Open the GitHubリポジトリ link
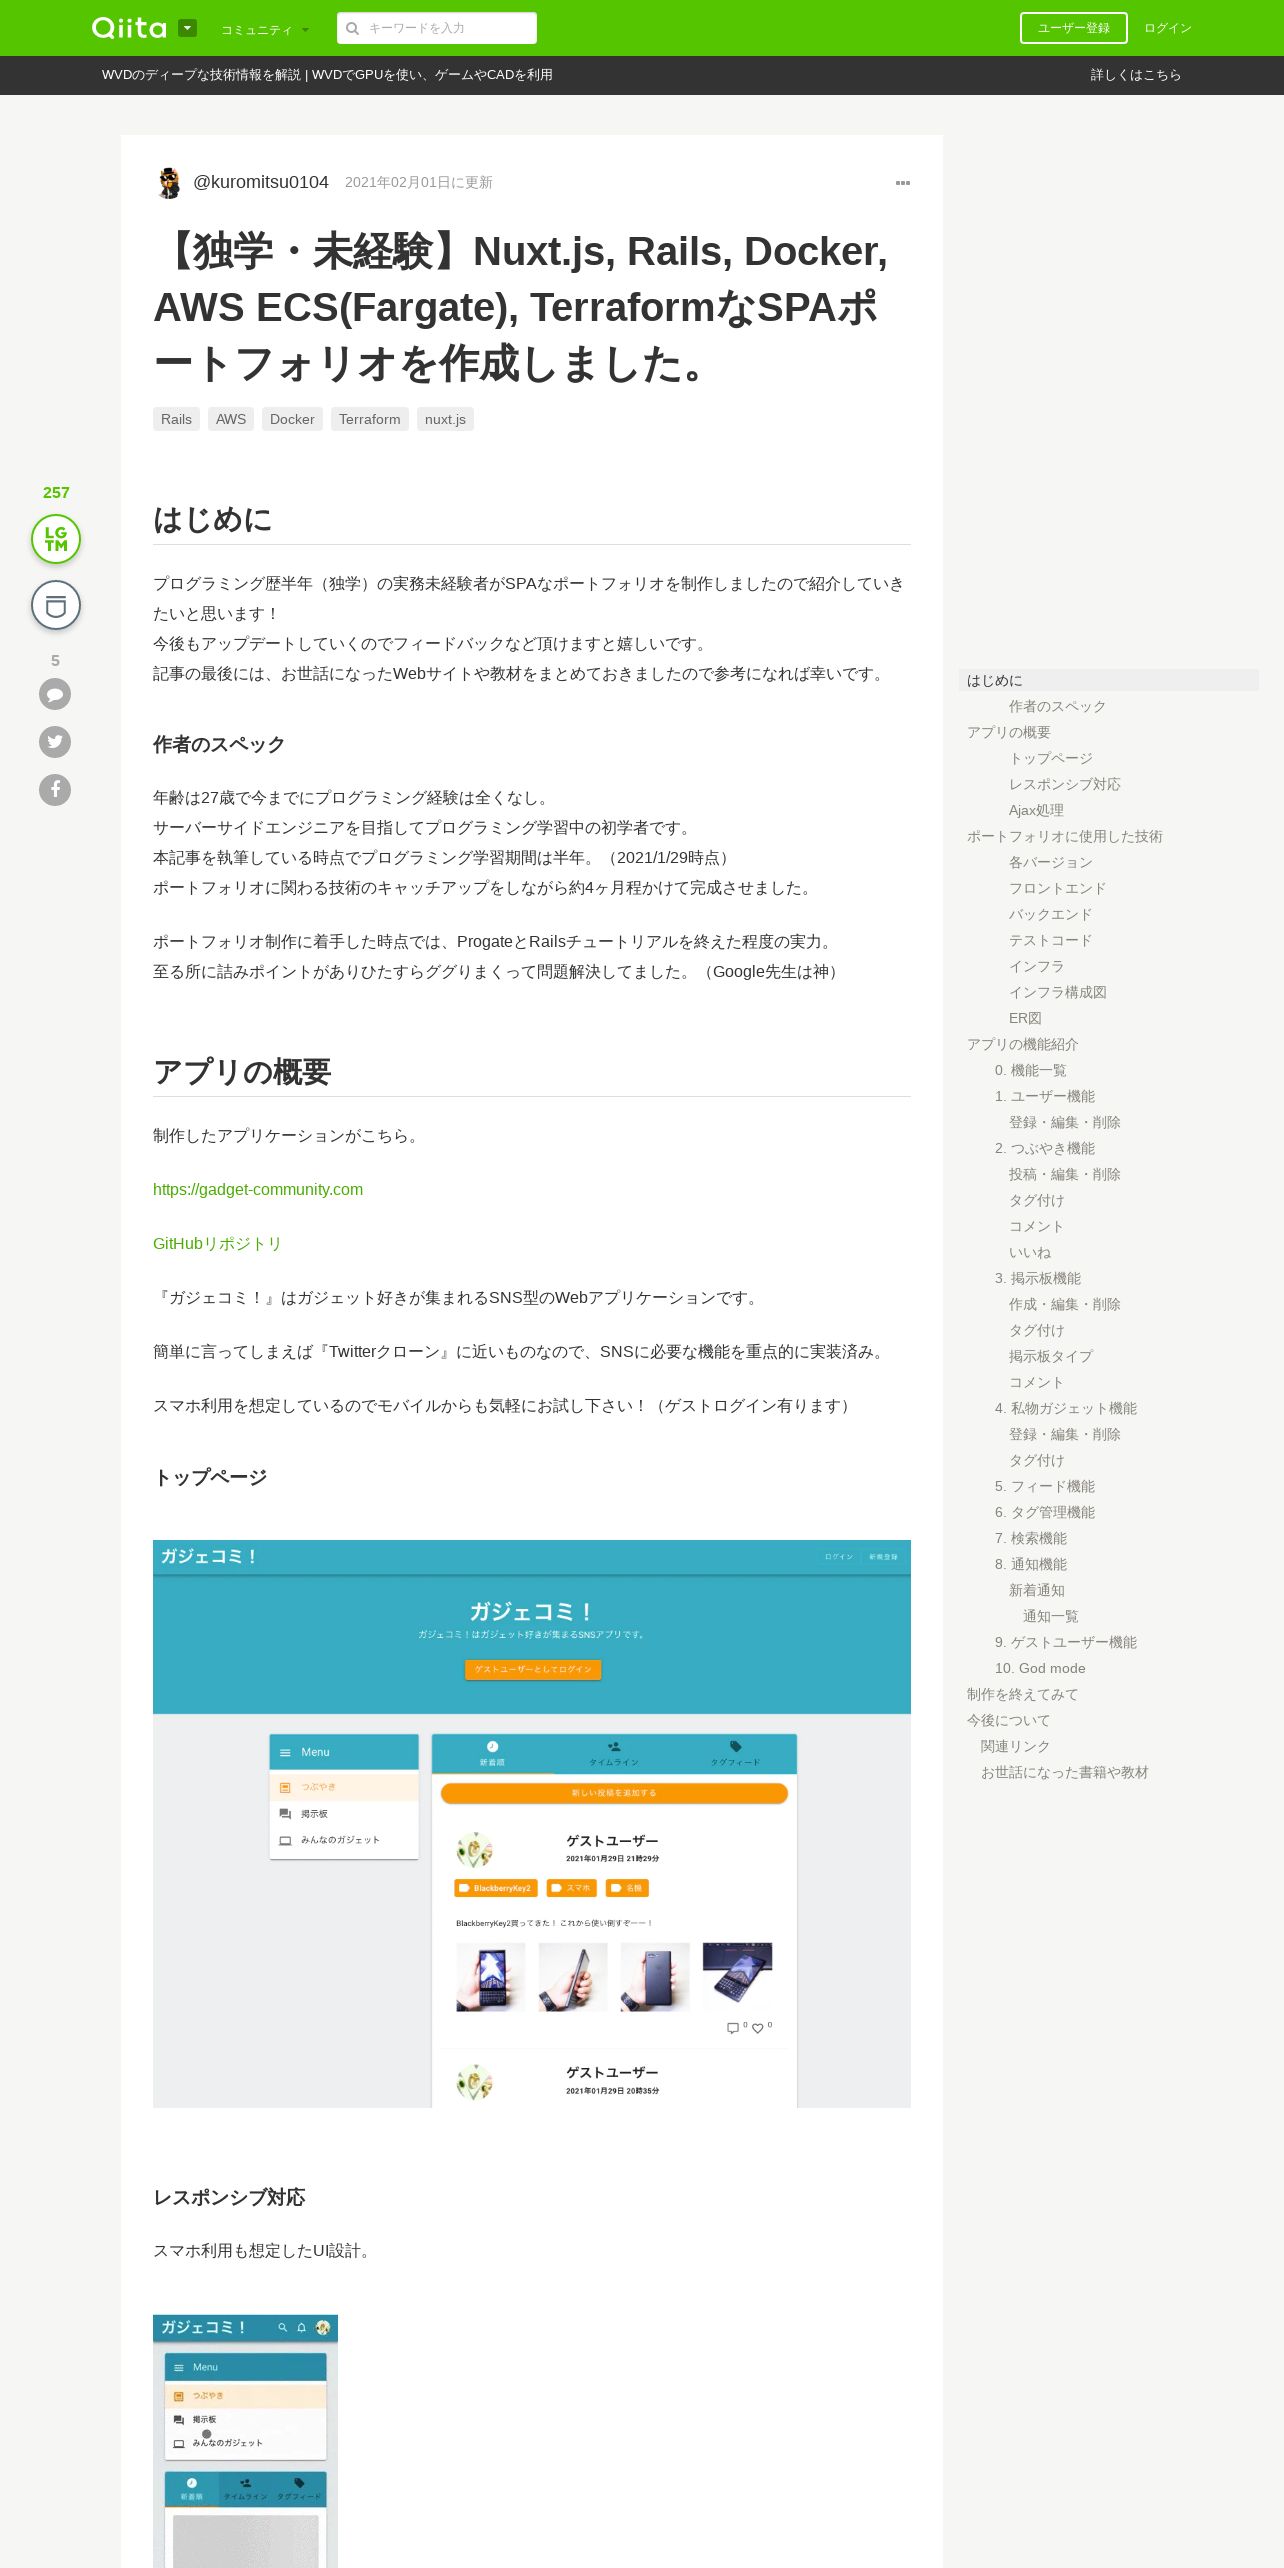The height and width of the screenshot is (2568, 1284). coord(217,1243)
